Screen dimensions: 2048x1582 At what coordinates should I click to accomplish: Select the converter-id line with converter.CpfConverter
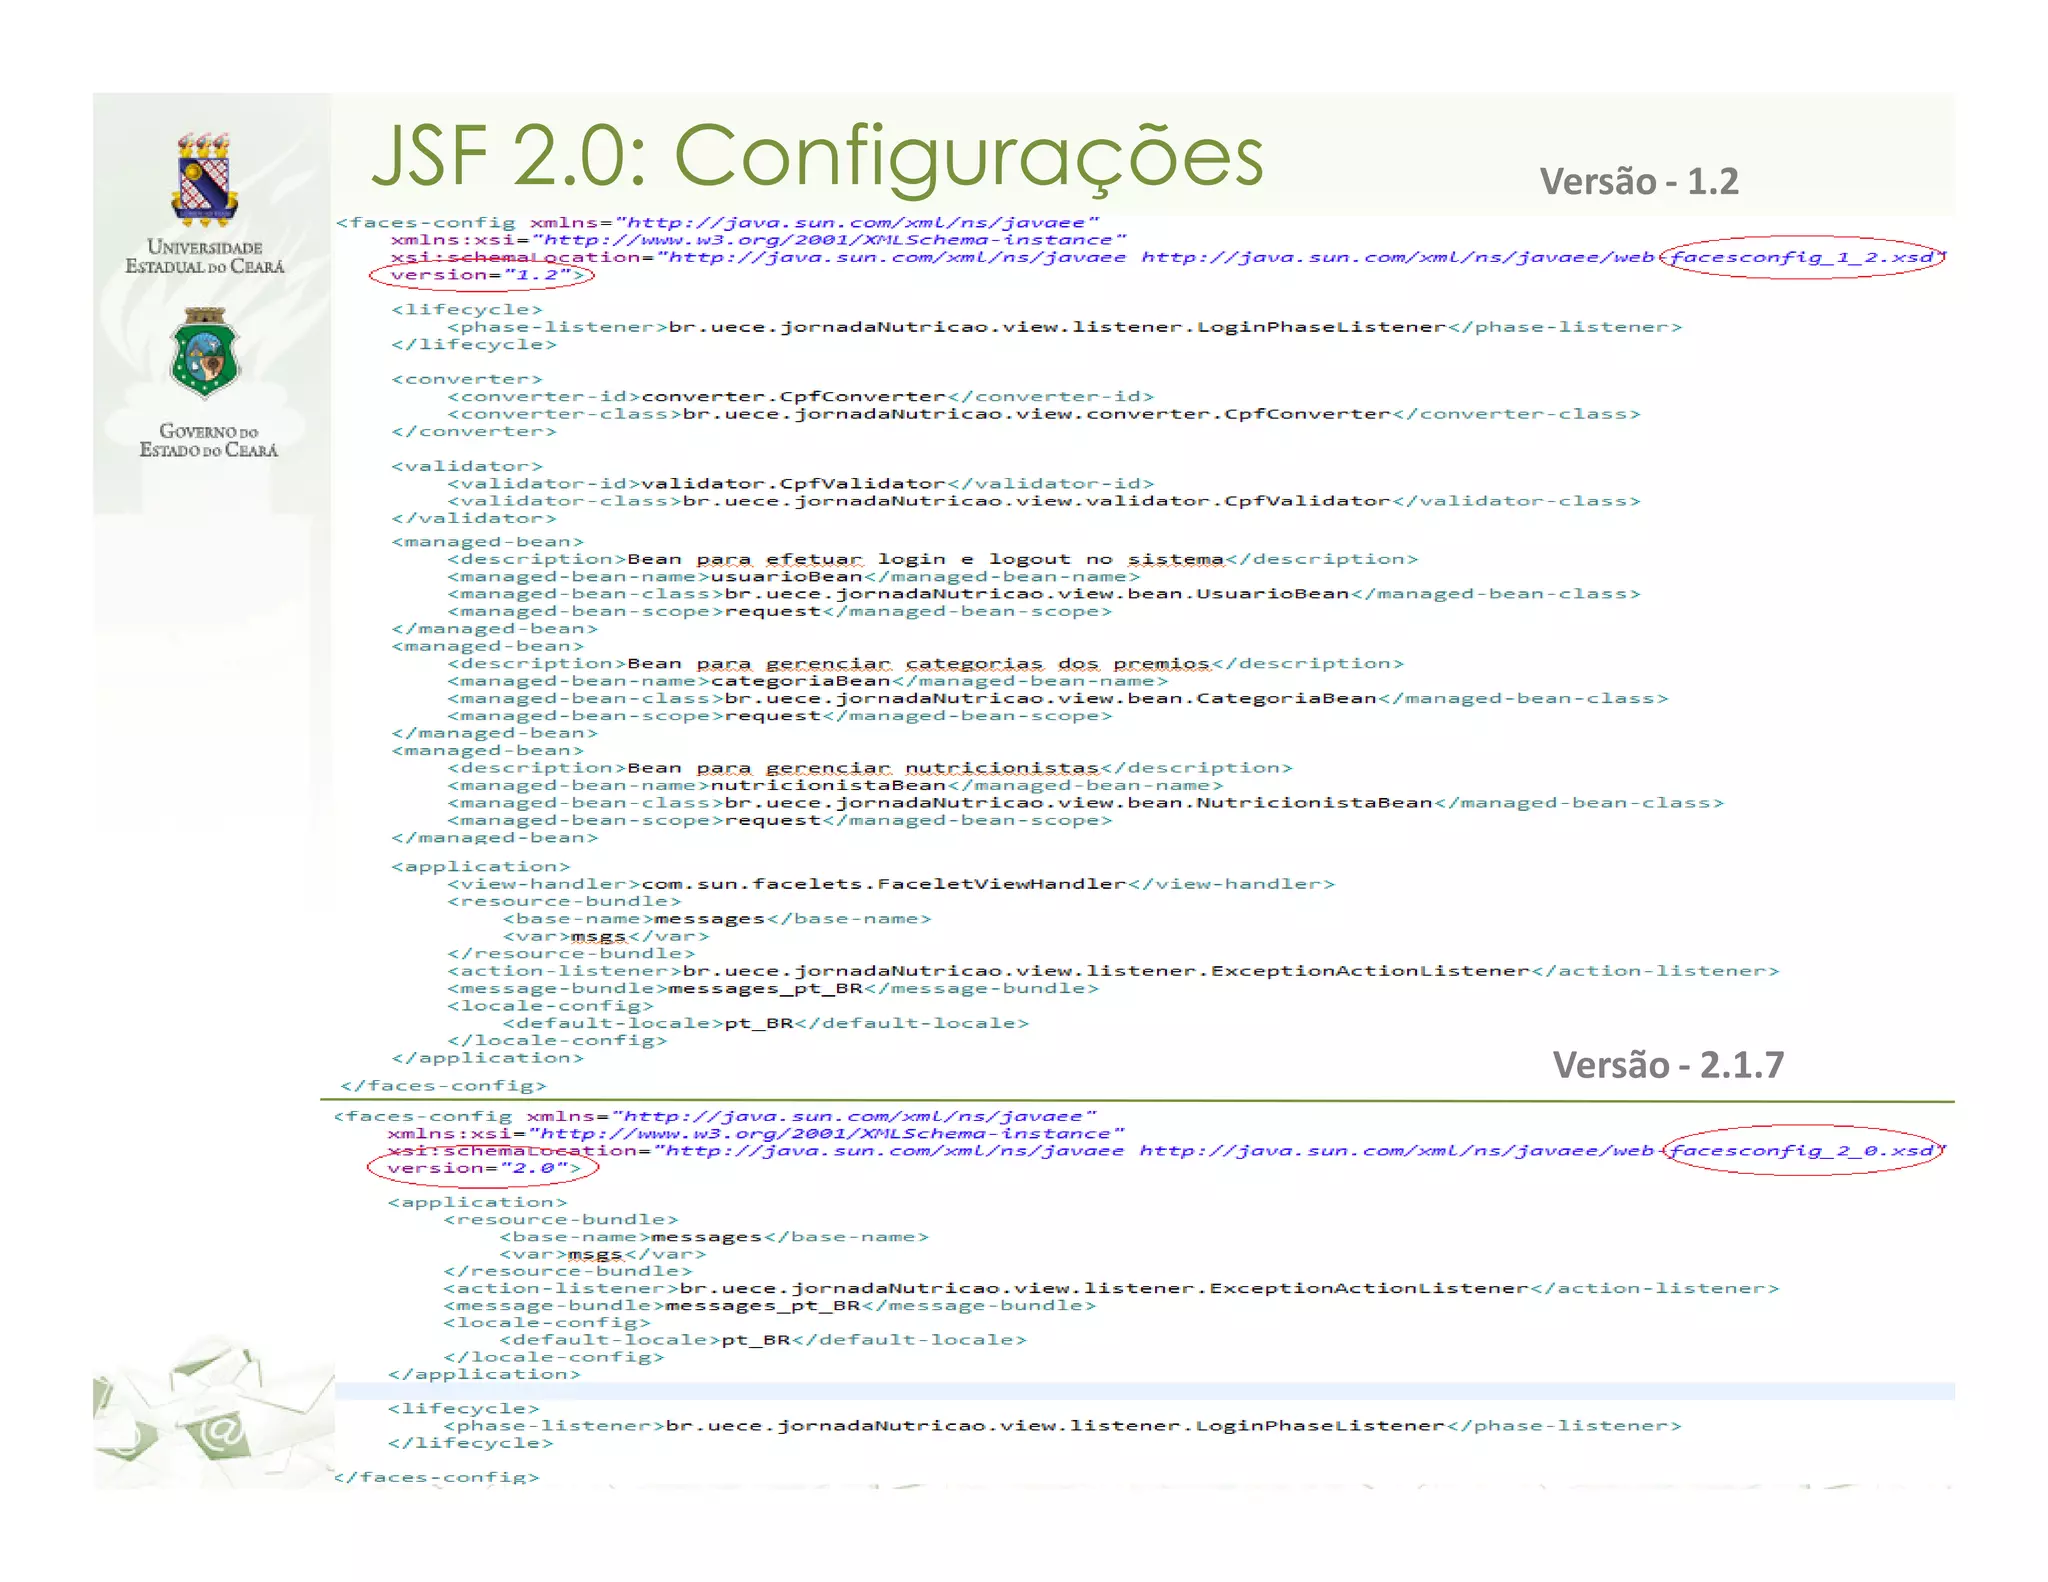click(800, 397)
